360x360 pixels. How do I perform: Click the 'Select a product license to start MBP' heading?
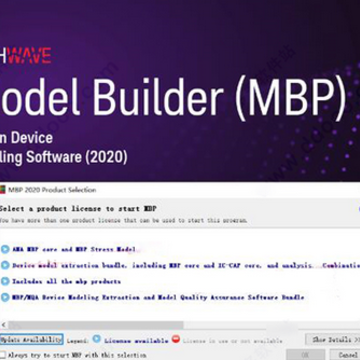point(78,209)
